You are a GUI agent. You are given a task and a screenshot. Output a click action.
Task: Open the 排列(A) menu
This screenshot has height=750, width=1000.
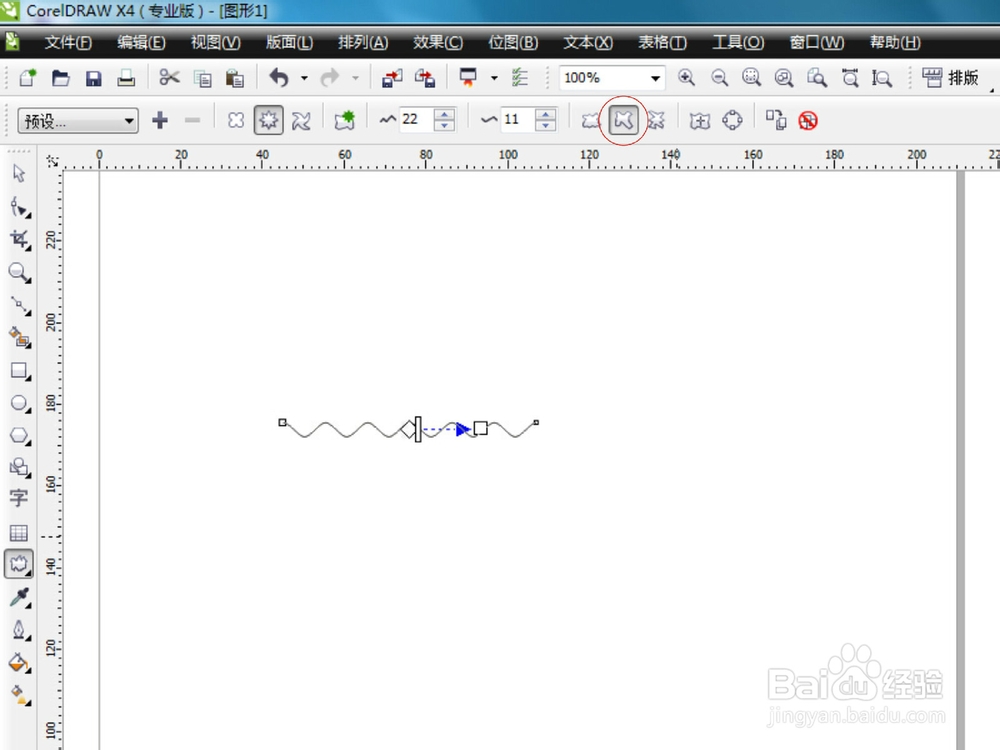click(363, 42)
